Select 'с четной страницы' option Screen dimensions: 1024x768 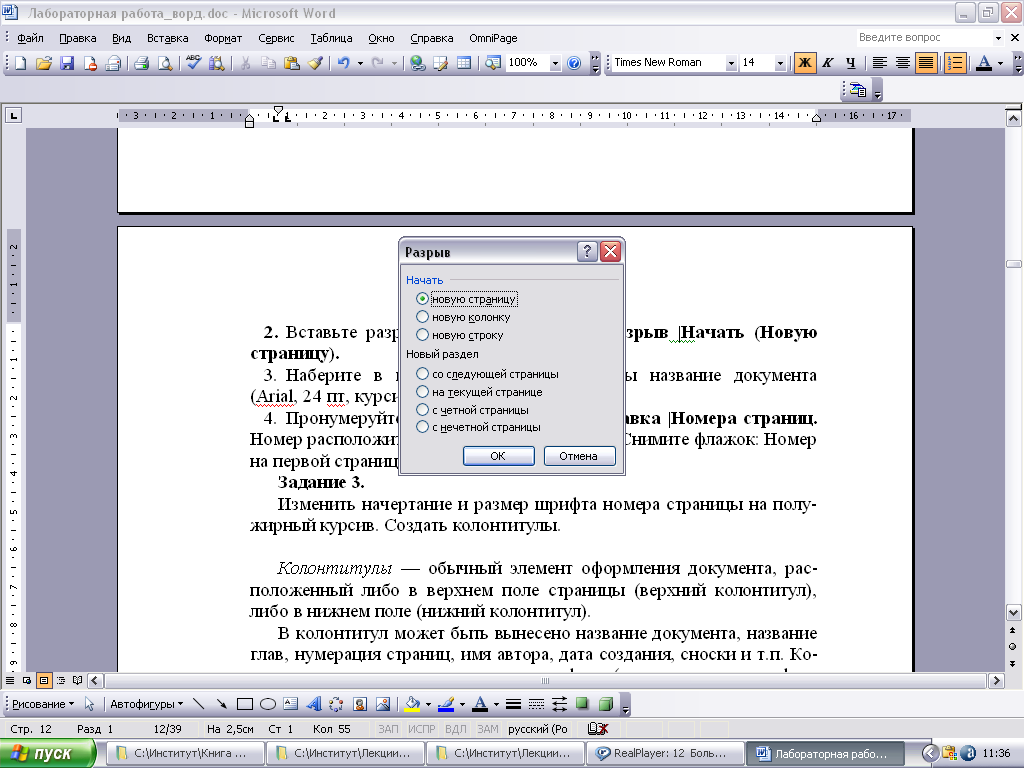[423, 410]
